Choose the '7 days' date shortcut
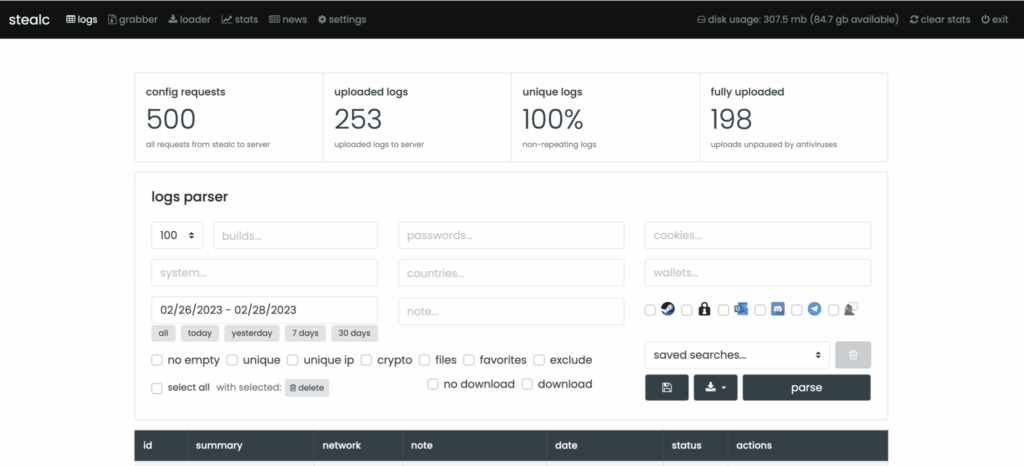This screenshot has height=466, width=1024. pos(305,333)
